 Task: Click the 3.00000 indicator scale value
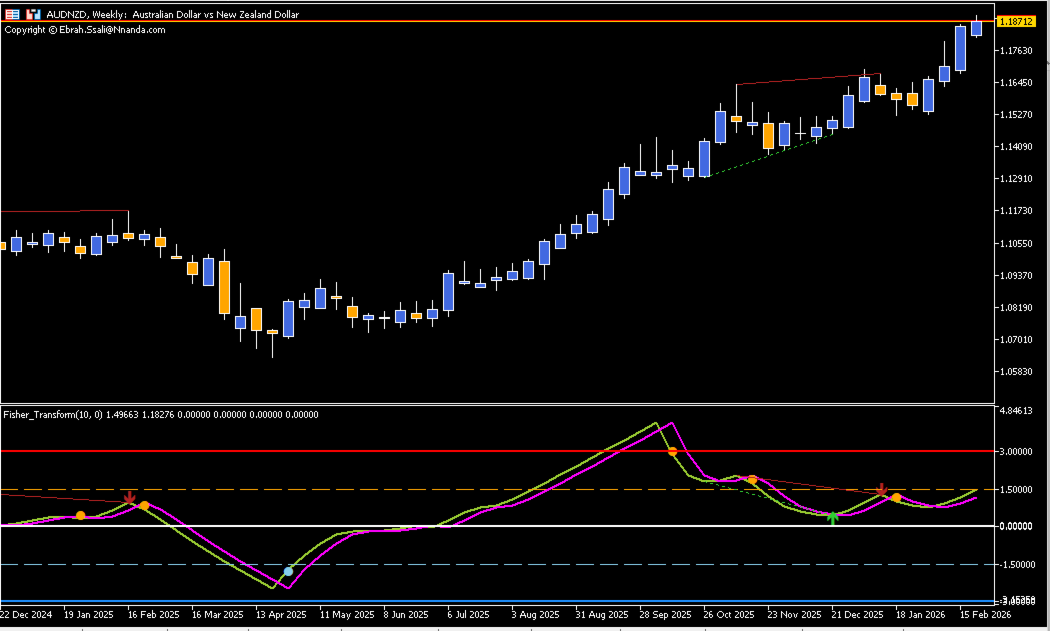(1015, 451)
